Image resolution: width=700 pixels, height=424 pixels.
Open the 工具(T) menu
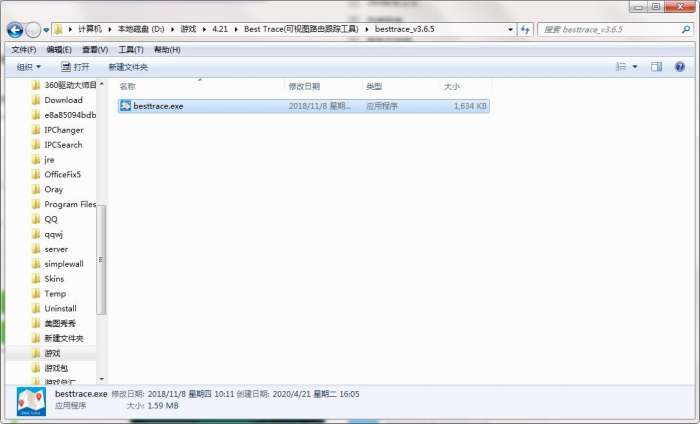(x=131, y=50)
